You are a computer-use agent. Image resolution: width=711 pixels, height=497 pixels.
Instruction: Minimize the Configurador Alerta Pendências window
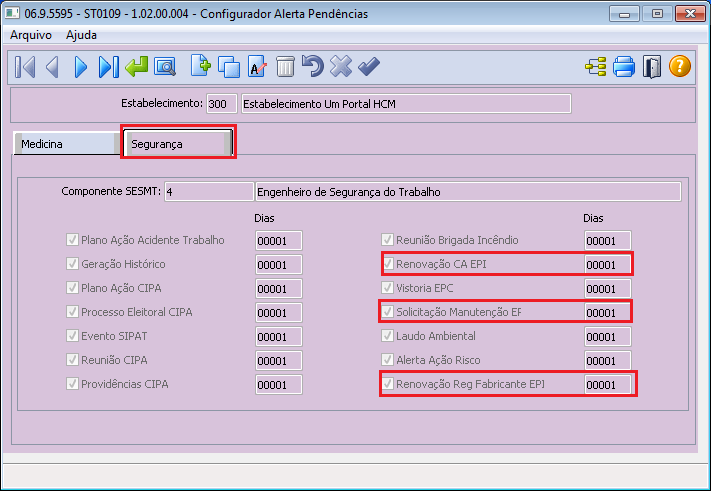point(624,14)
